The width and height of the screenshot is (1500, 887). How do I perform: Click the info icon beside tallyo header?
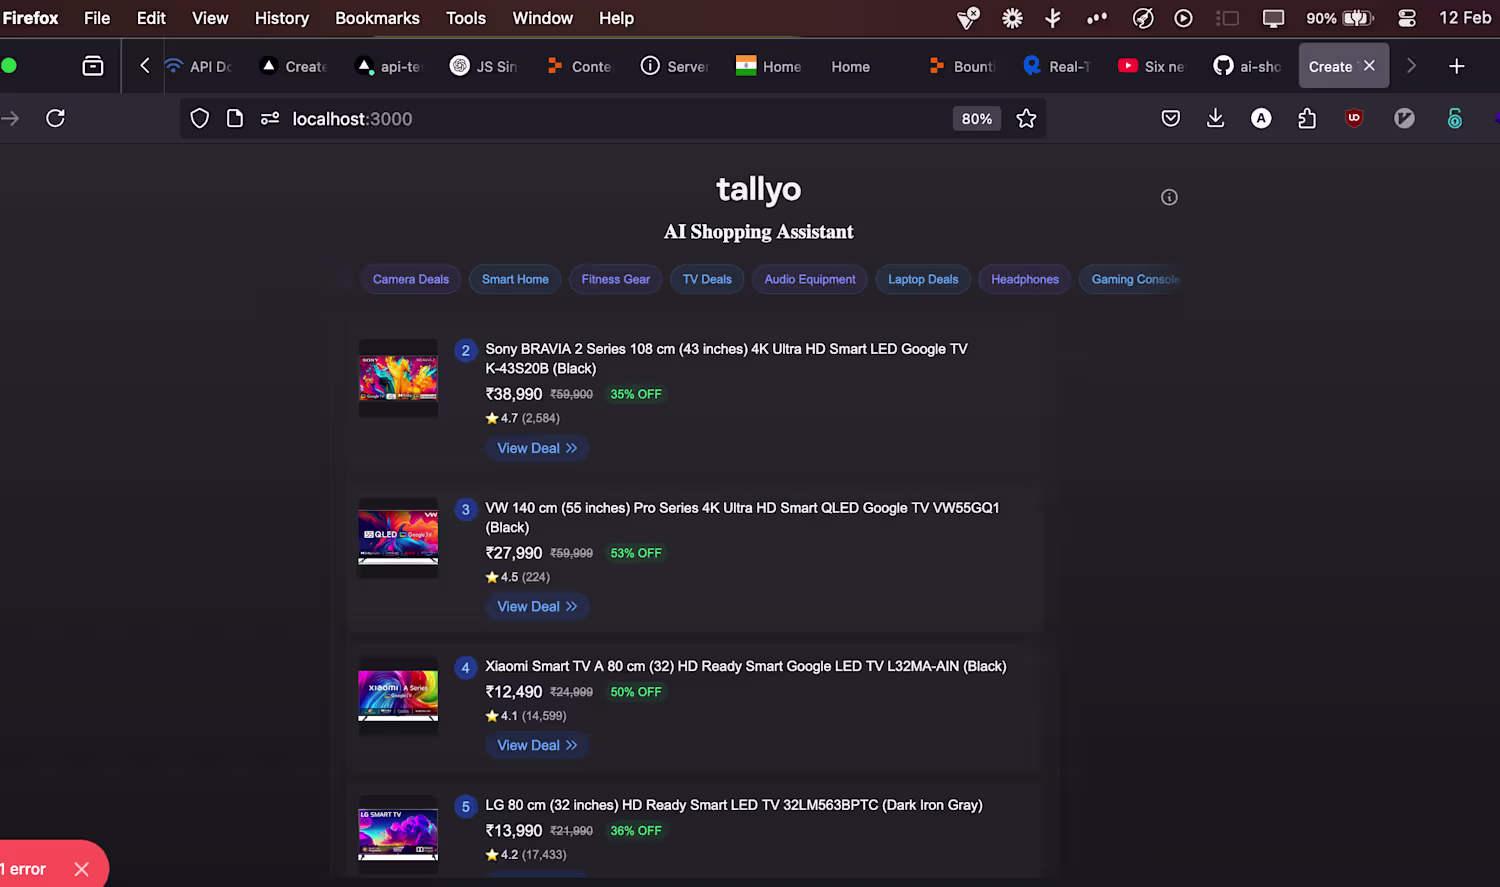pyautogui.click(x=1169, y=197)
